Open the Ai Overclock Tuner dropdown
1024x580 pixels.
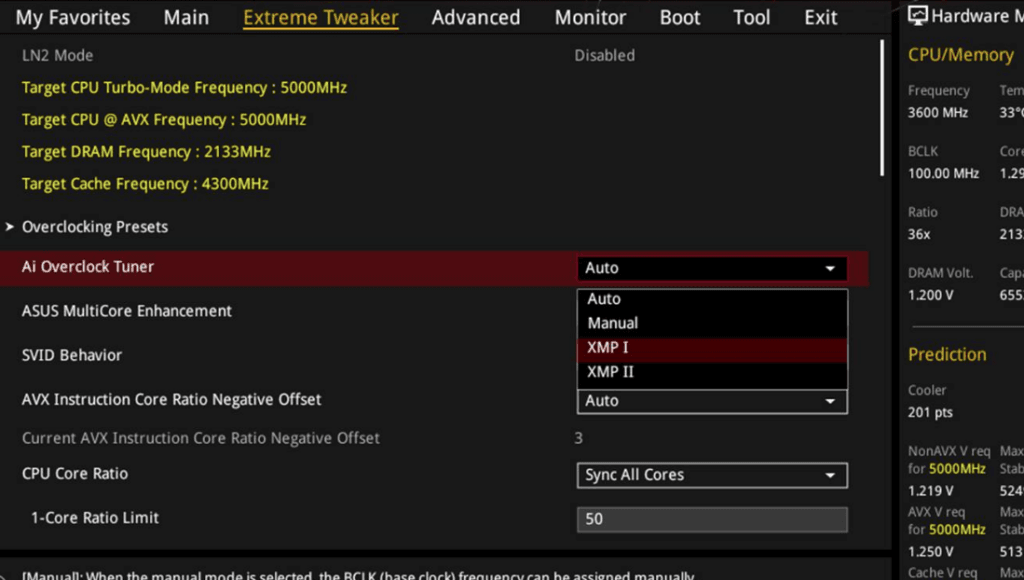712,268
